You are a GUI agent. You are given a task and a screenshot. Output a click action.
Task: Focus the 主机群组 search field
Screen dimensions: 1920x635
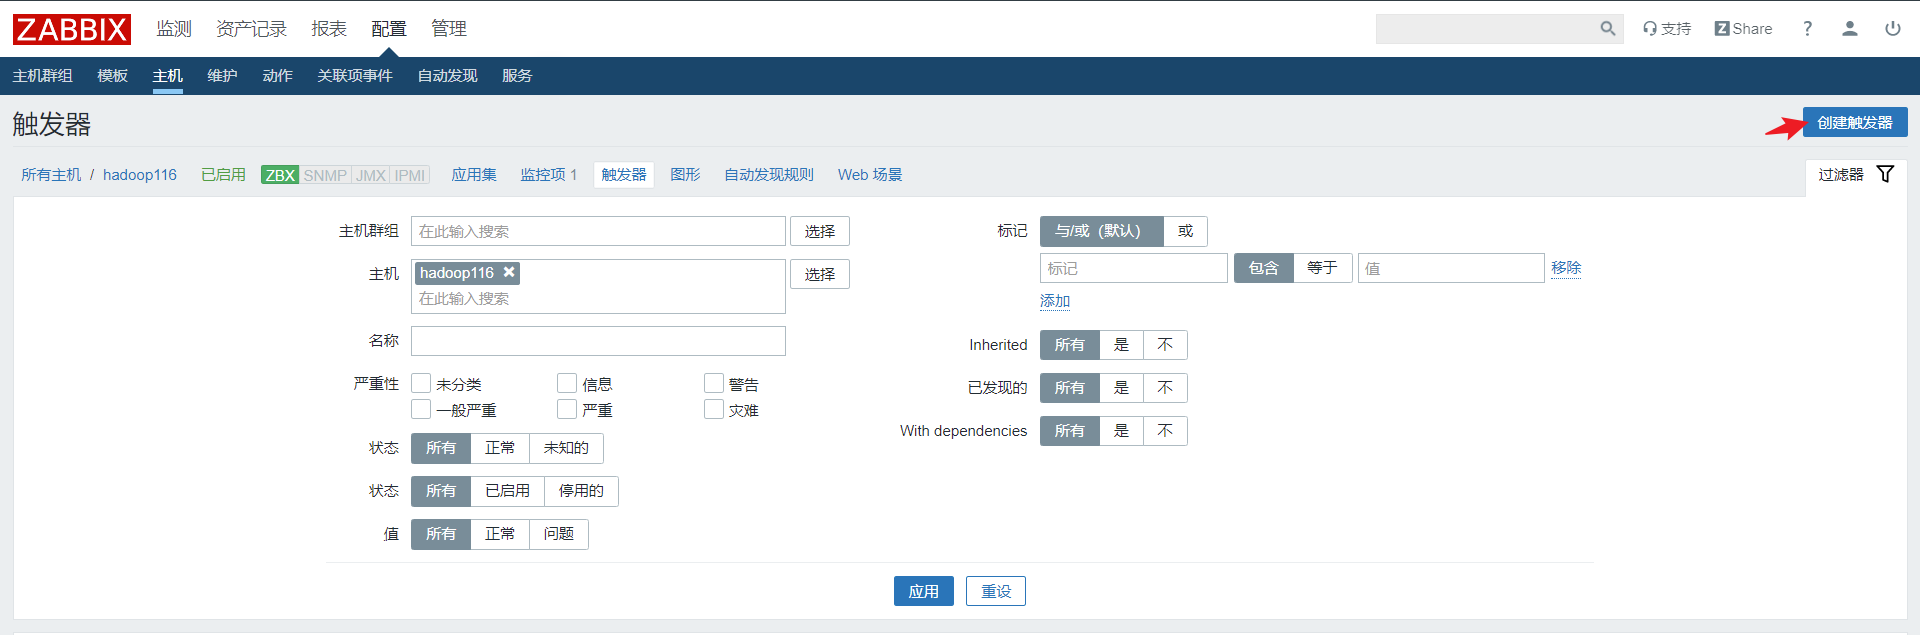tap(598, 231)
